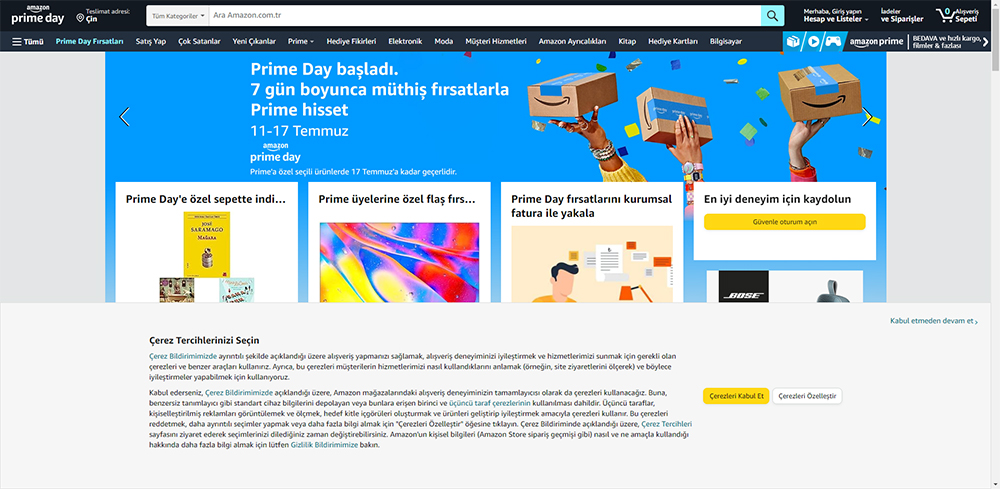Viewport: 1000px width, 489px height.
Task: Click Güvenle oturum açın button
Action: pos(784,222)
